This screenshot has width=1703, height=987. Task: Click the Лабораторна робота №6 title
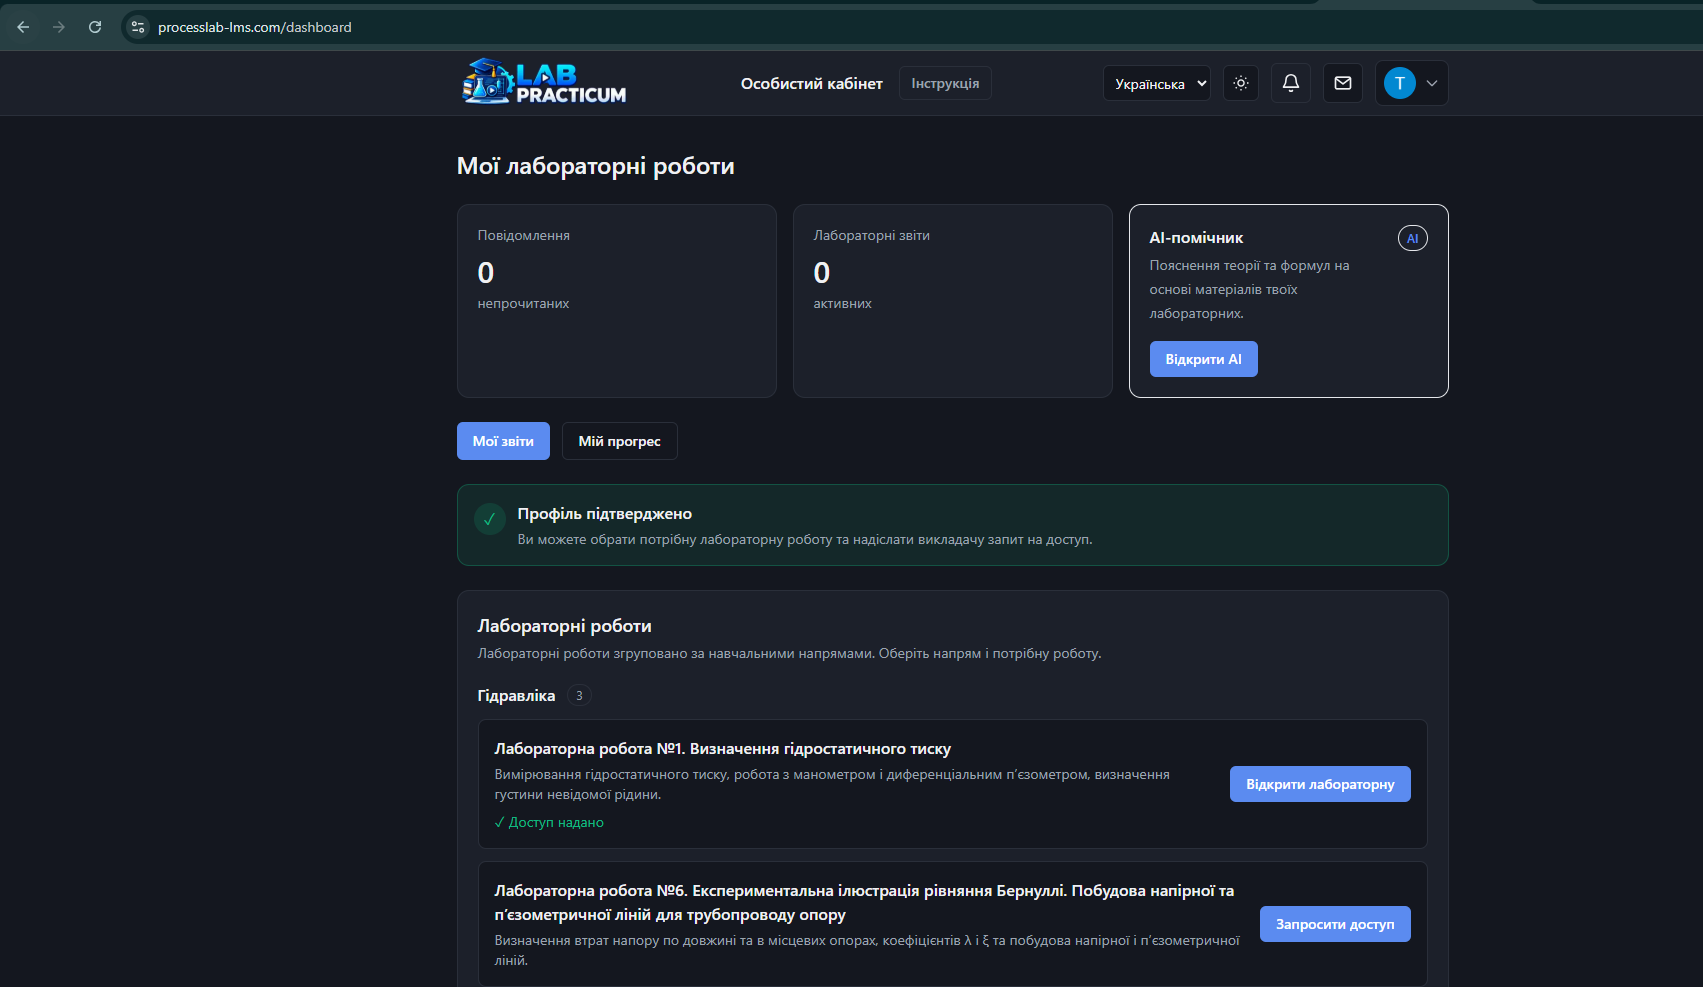tap(864, 902)
